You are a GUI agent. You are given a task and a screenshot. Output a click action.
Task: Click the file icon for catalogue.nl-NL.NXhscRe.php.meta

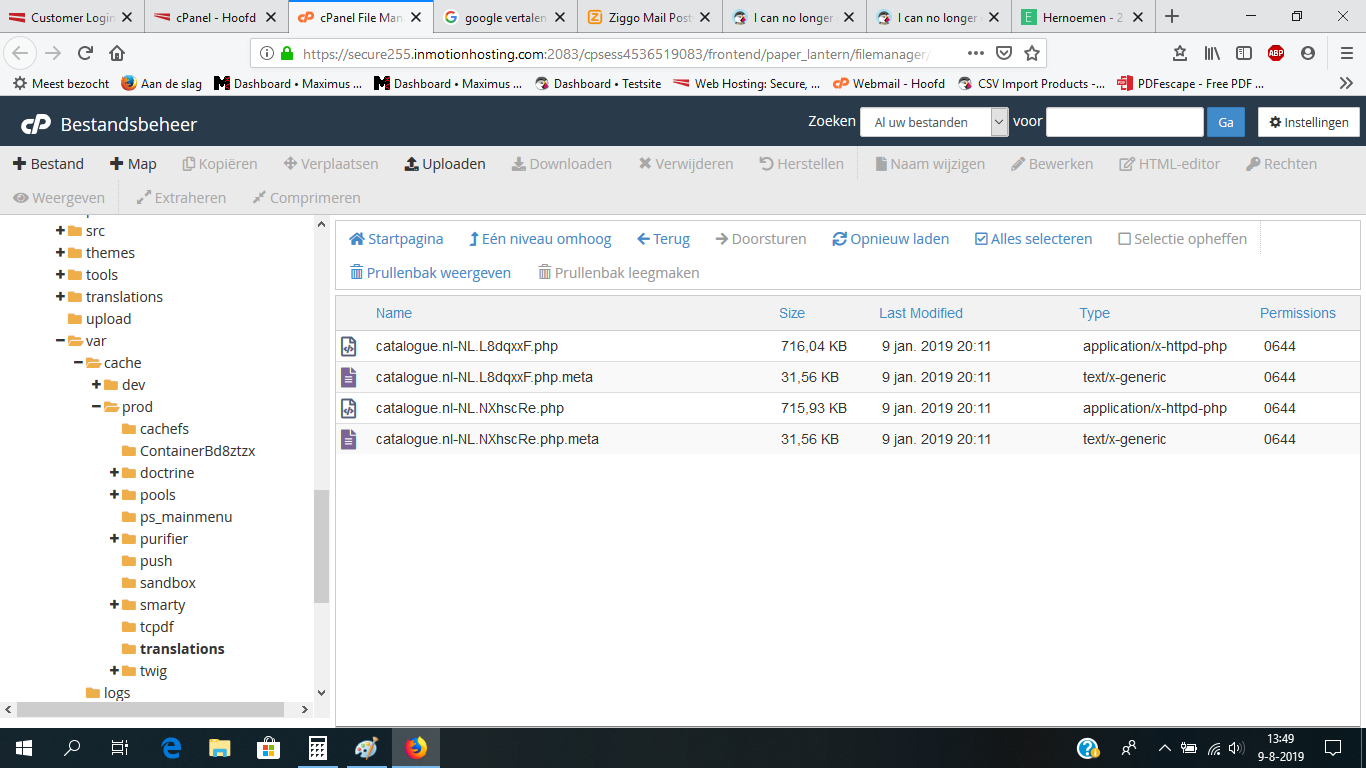tap(348, 440)
